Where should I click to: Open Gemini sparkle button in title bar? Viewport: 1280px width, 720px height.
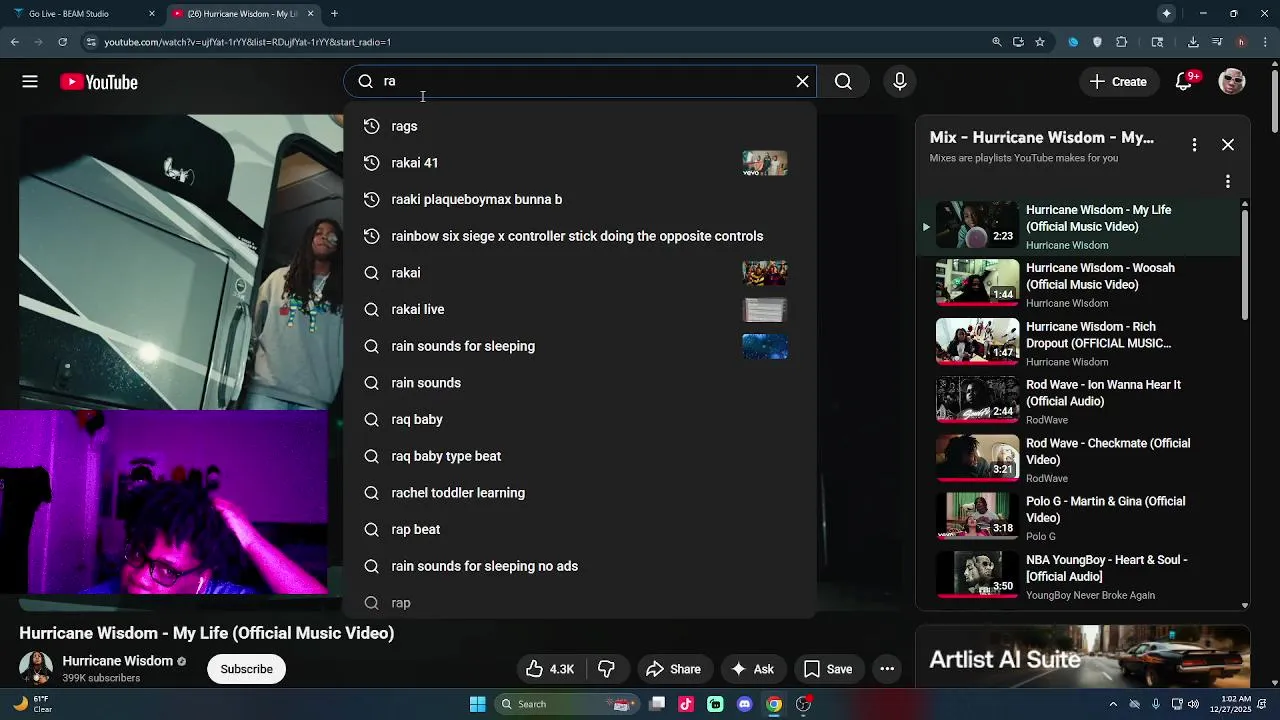(x=1167, y=14)
